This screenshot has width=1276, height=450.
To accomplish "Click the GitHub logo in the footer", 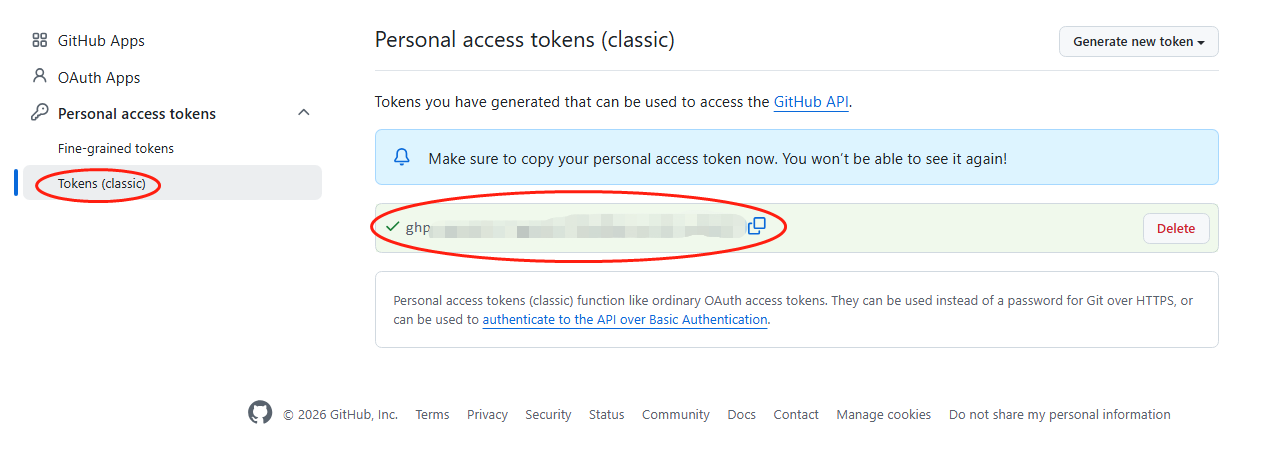I will point(260,413).
